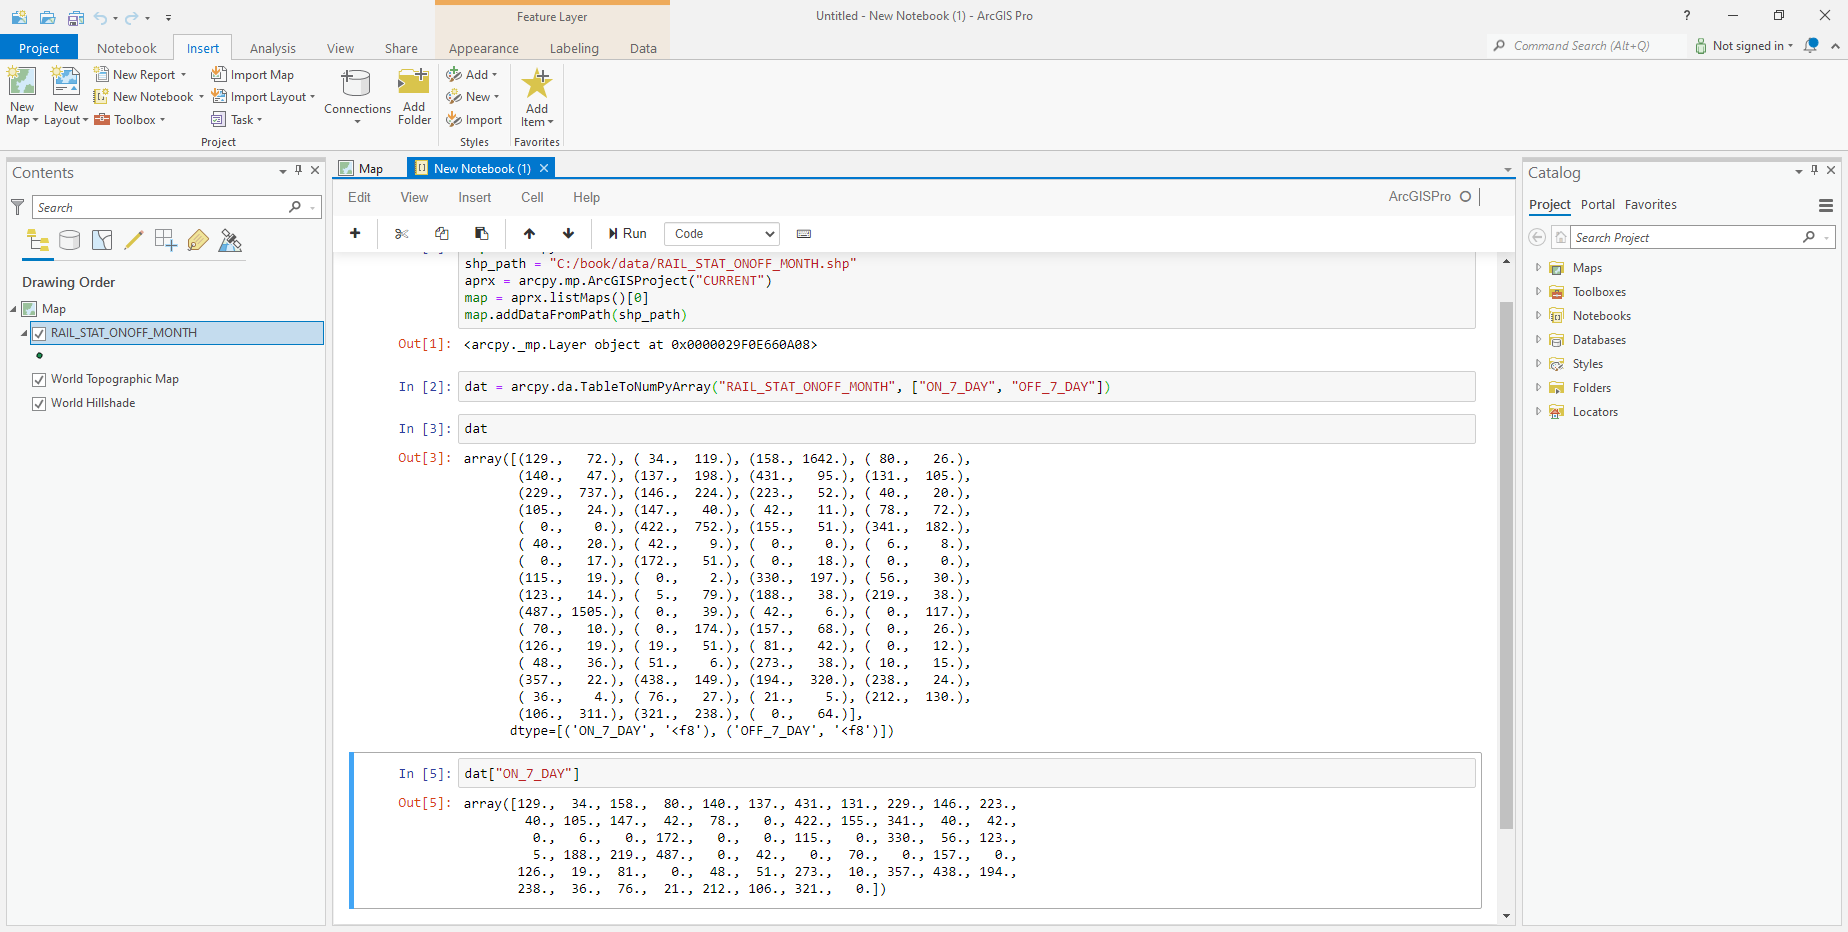This screenshot has height=932, width=1848.
Task: Open List By Labeling view in Contents
Action: click(x=198, y=240)
